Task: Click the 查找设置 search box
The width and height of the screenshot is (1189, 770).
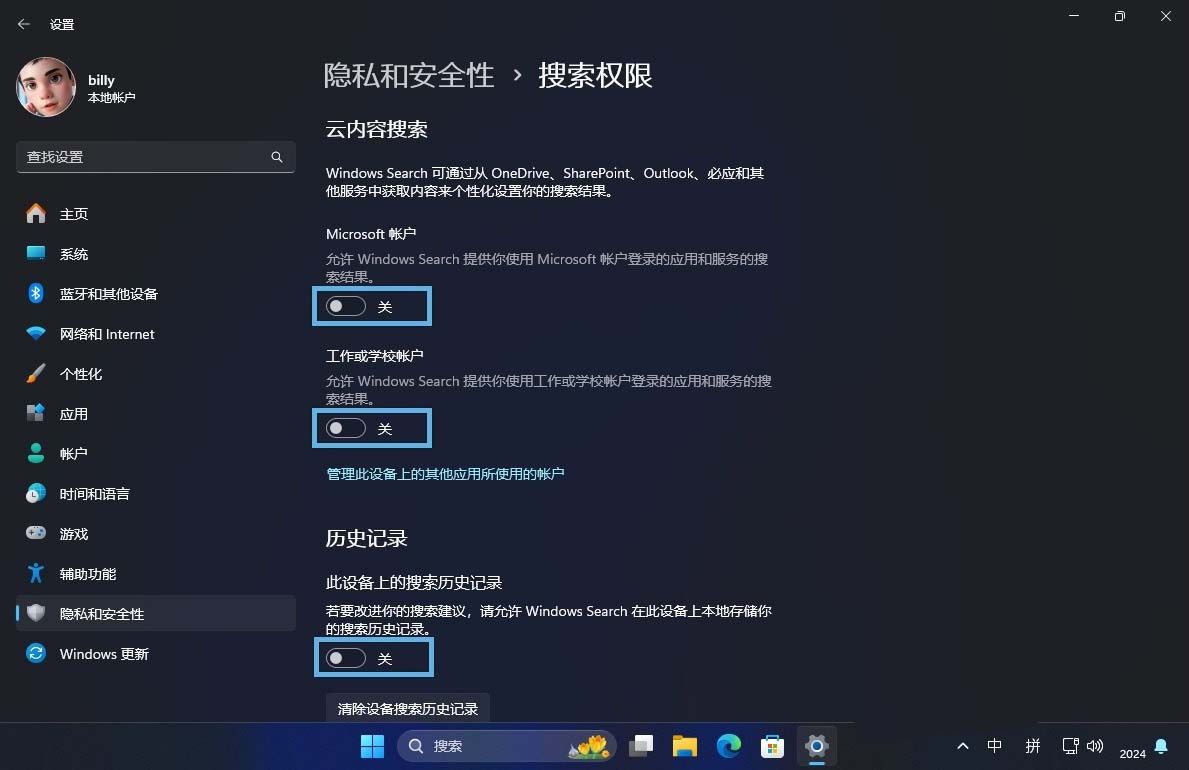Action: [x=150, y=157]
